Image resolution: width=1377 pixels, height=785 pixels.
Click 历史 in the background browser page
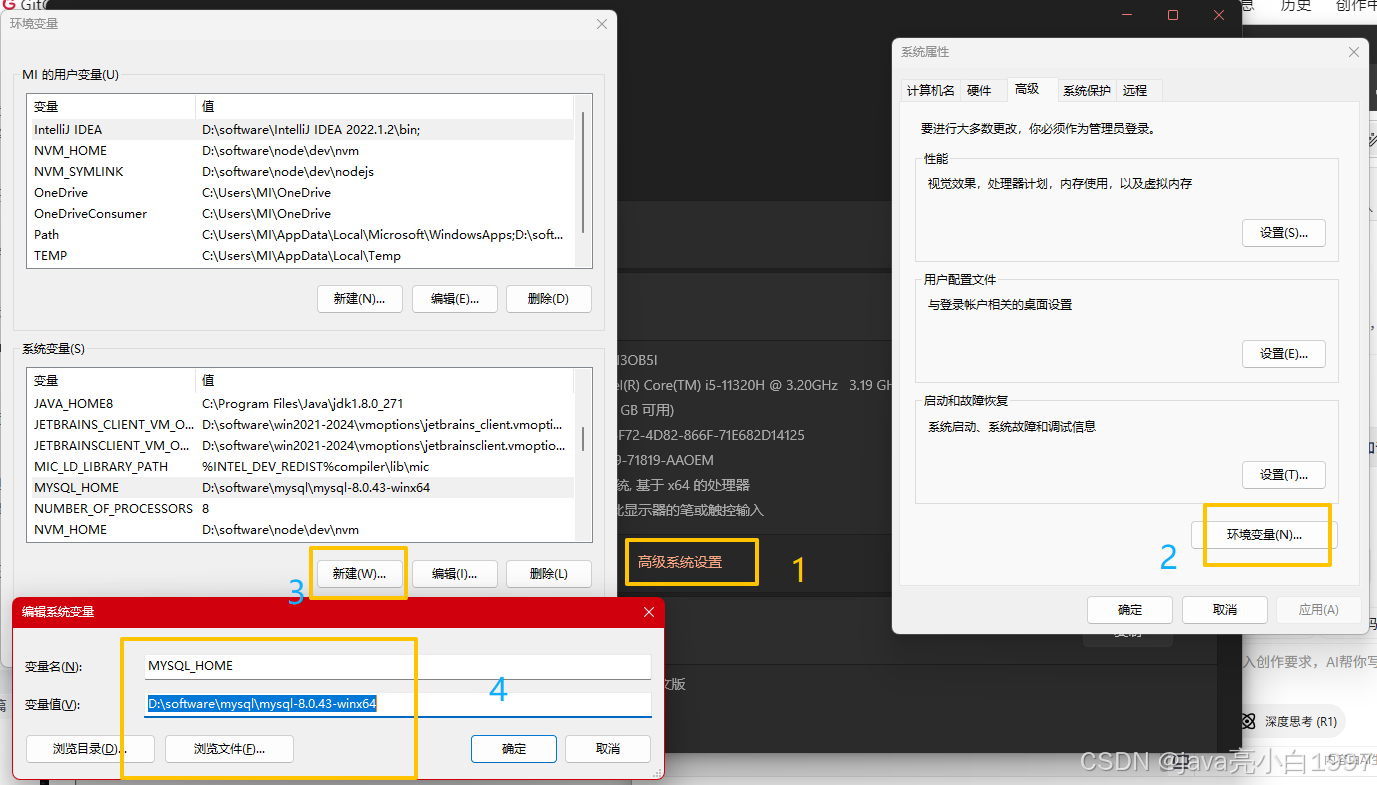pyautogui.click(x=1296, y=6)
